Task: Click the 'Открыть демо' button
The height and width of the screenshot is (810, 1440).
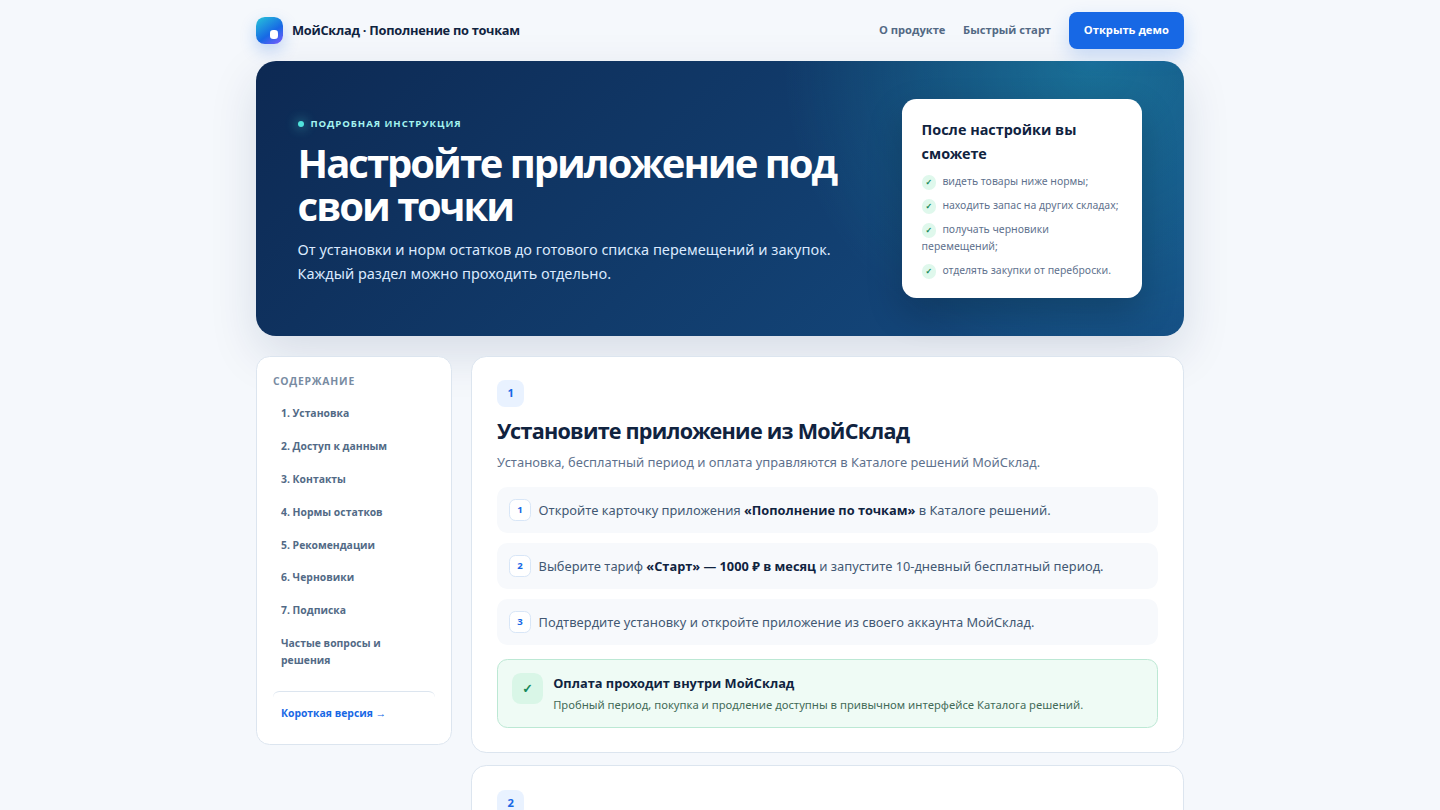Action: [1126, 30]
